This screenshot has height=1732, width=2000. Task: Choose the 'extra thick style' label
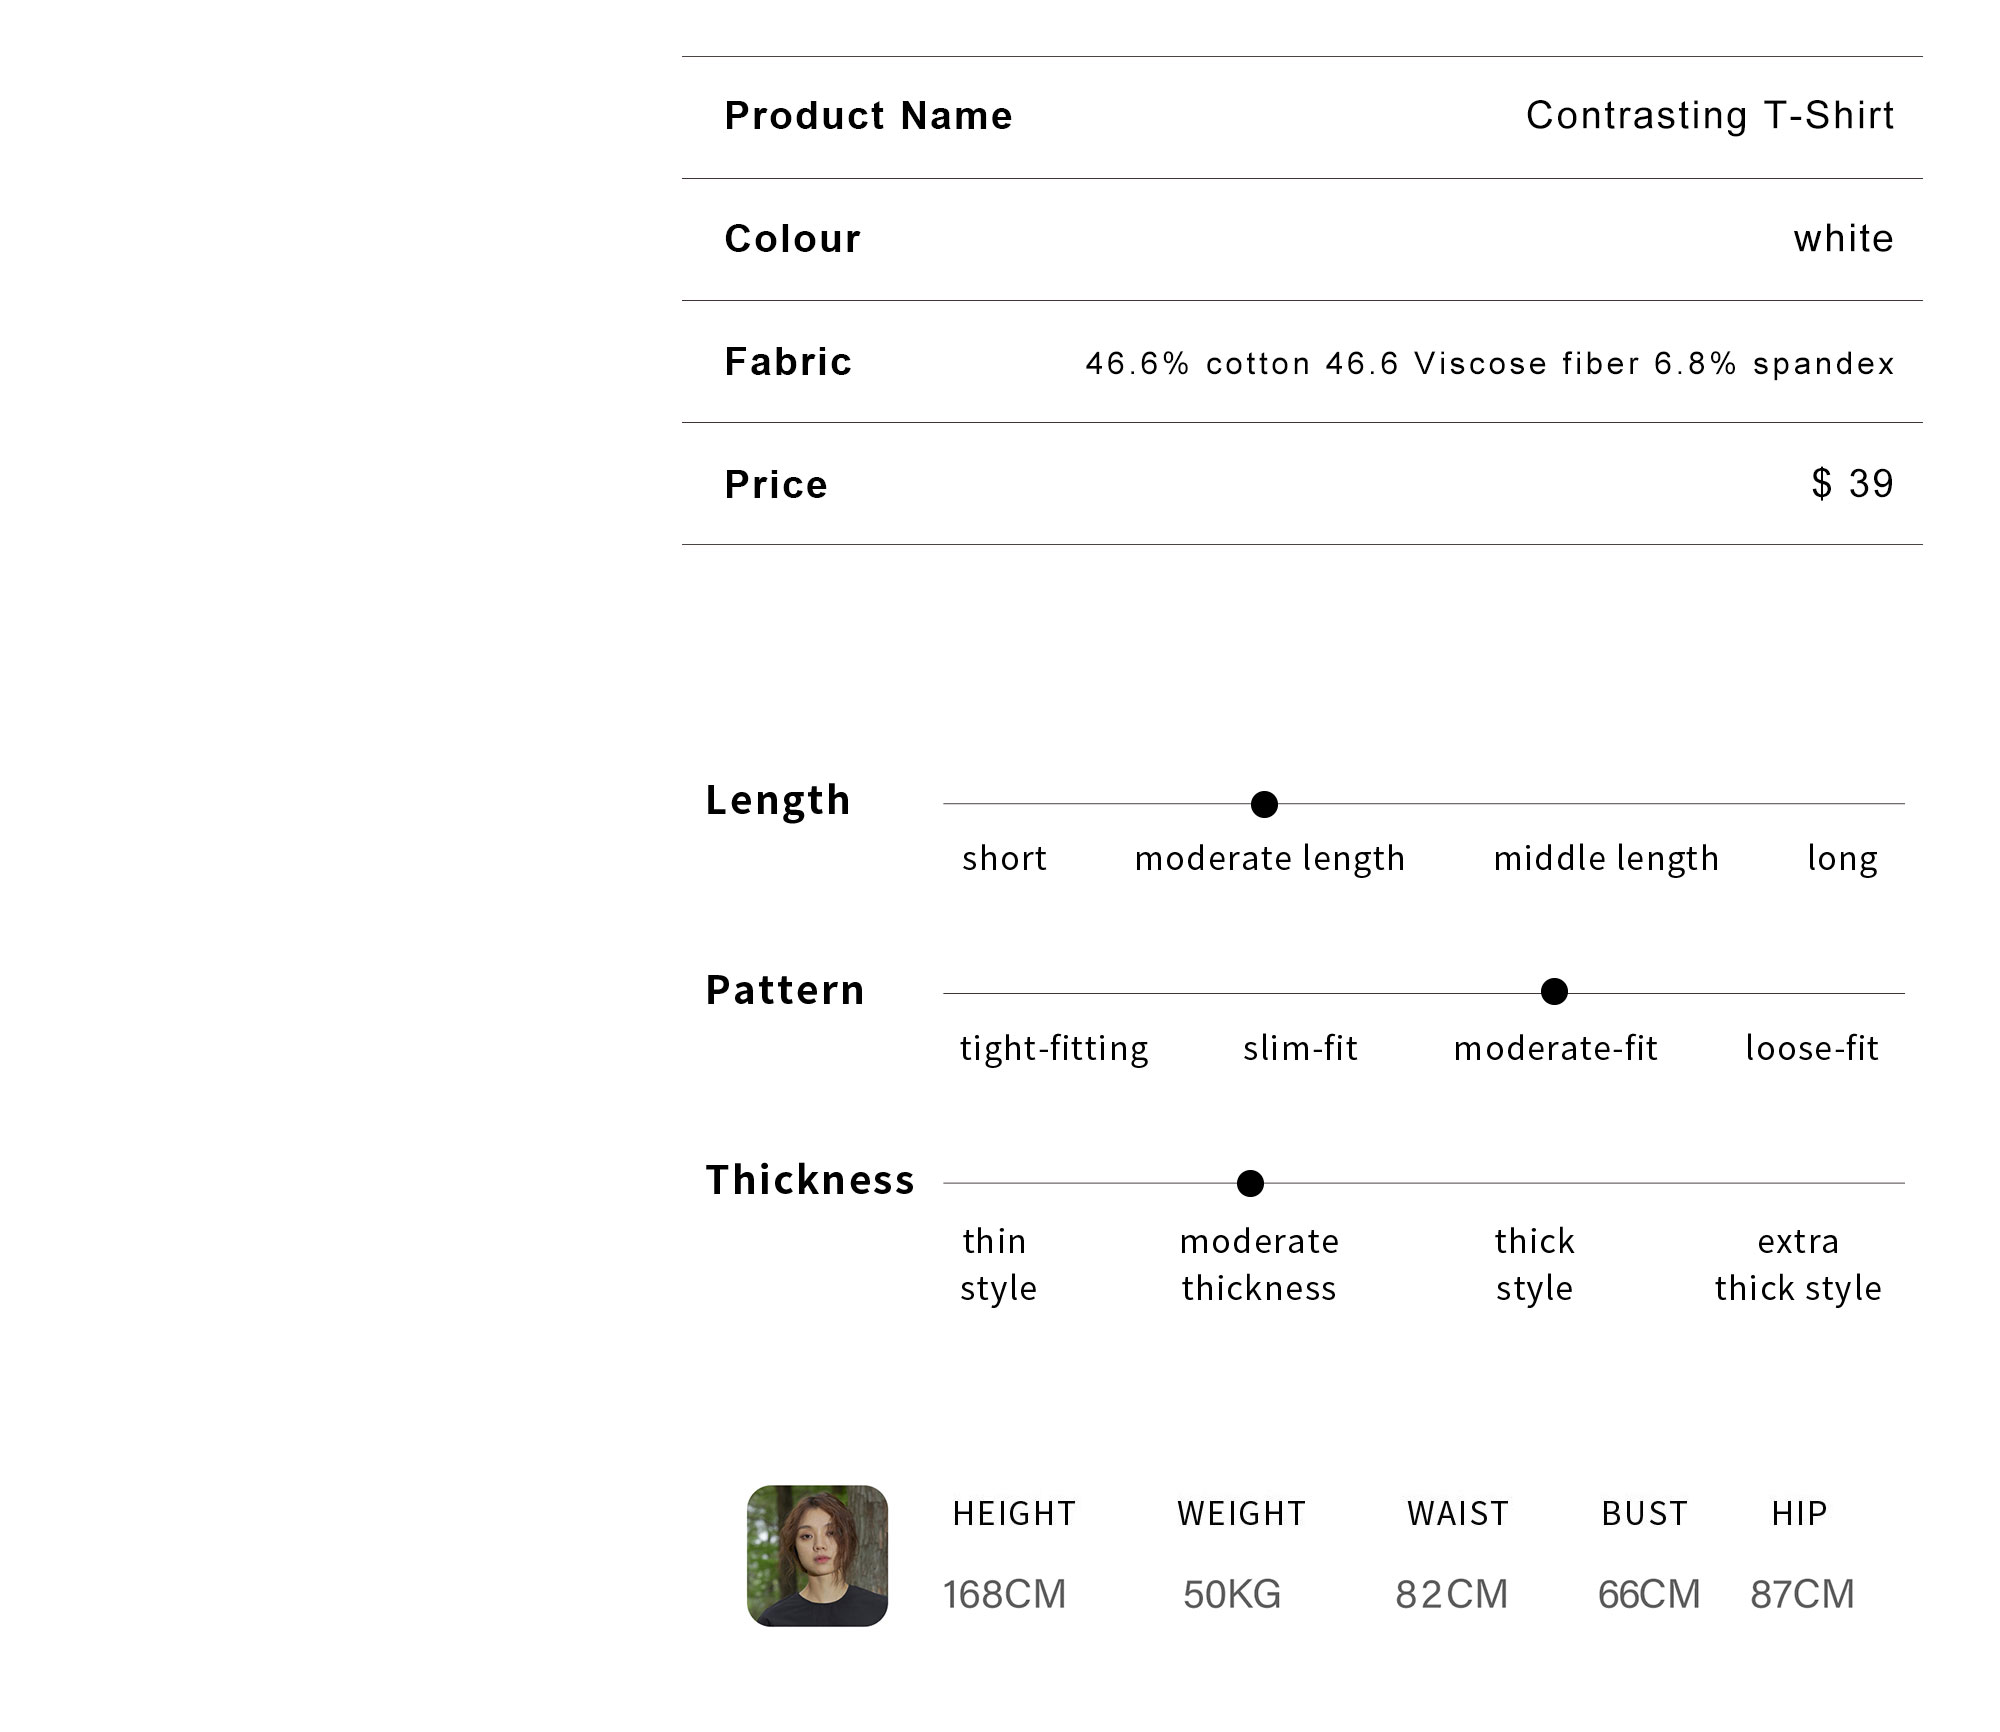coord(1798,1264)
